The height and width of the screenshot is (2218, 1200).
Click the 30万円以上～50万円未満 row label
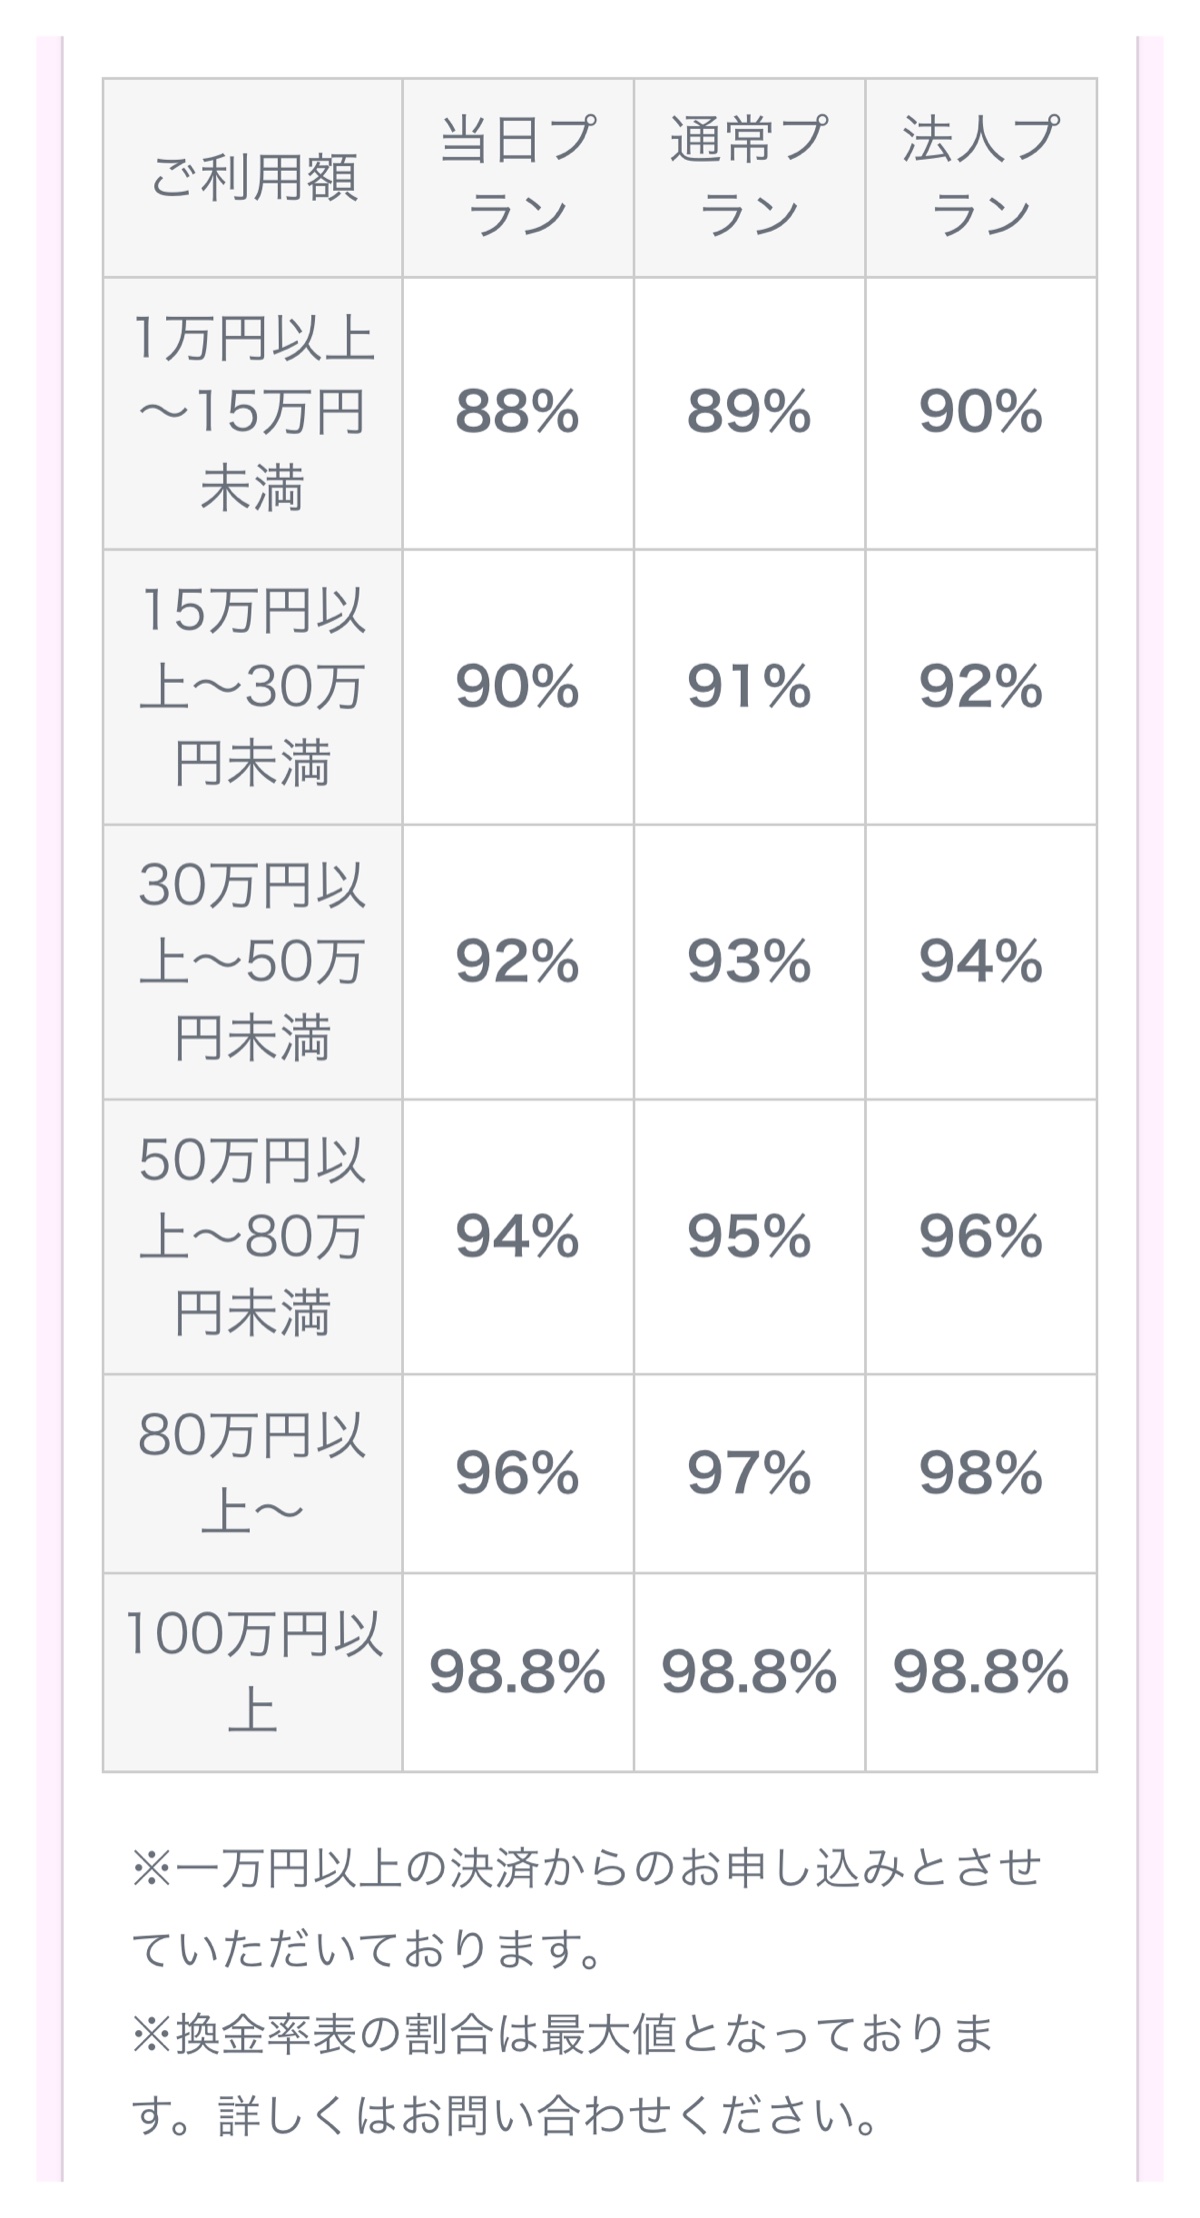(253, 962)
